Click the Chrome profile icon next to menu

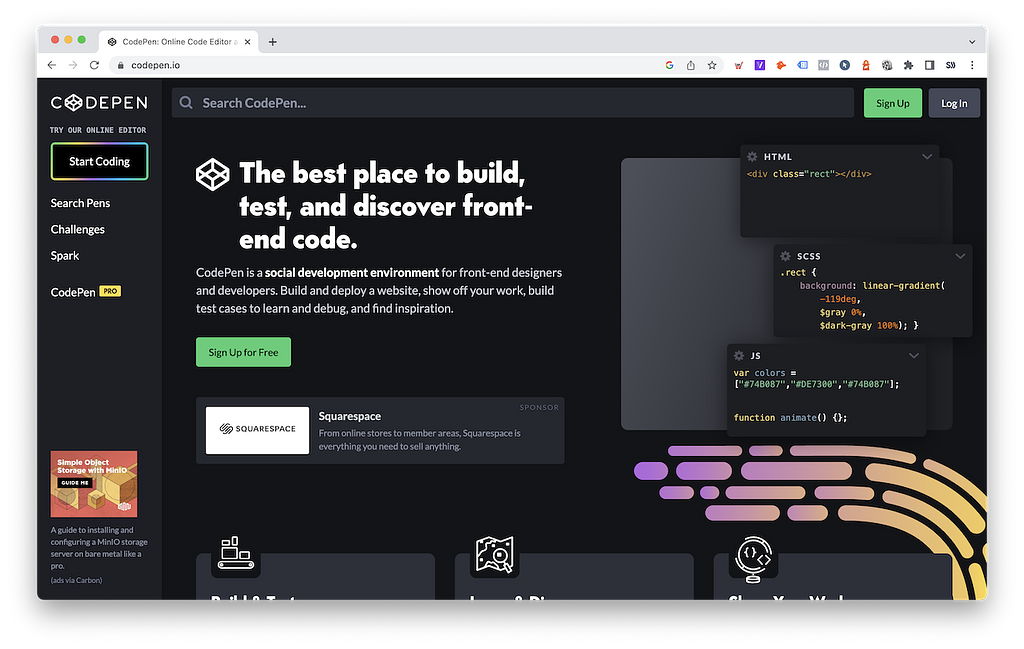click(x=951, y=65)
